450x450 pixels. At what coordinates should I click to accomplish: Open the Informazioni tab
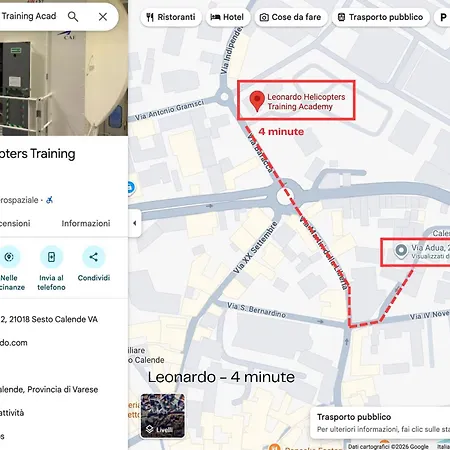[x=86, y=223]
